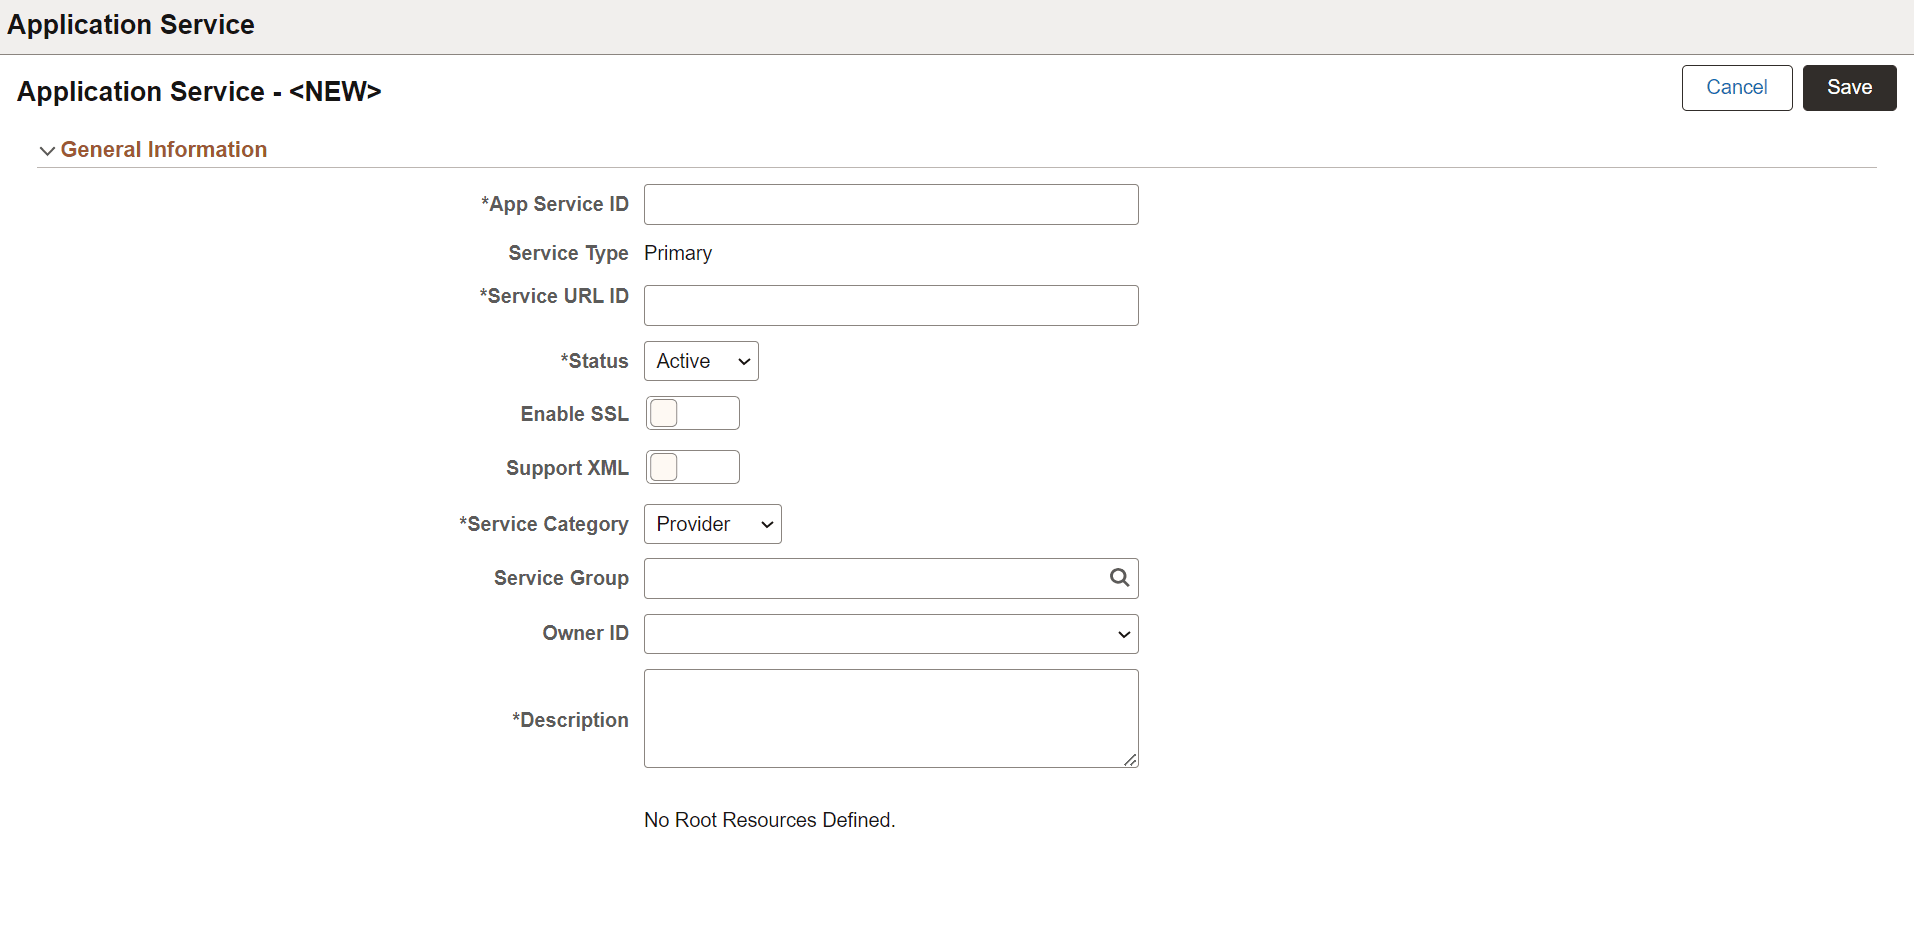Click inside the App Service ID field
The width and height of the screenshot is (1914, 927).
click(890, 204)
